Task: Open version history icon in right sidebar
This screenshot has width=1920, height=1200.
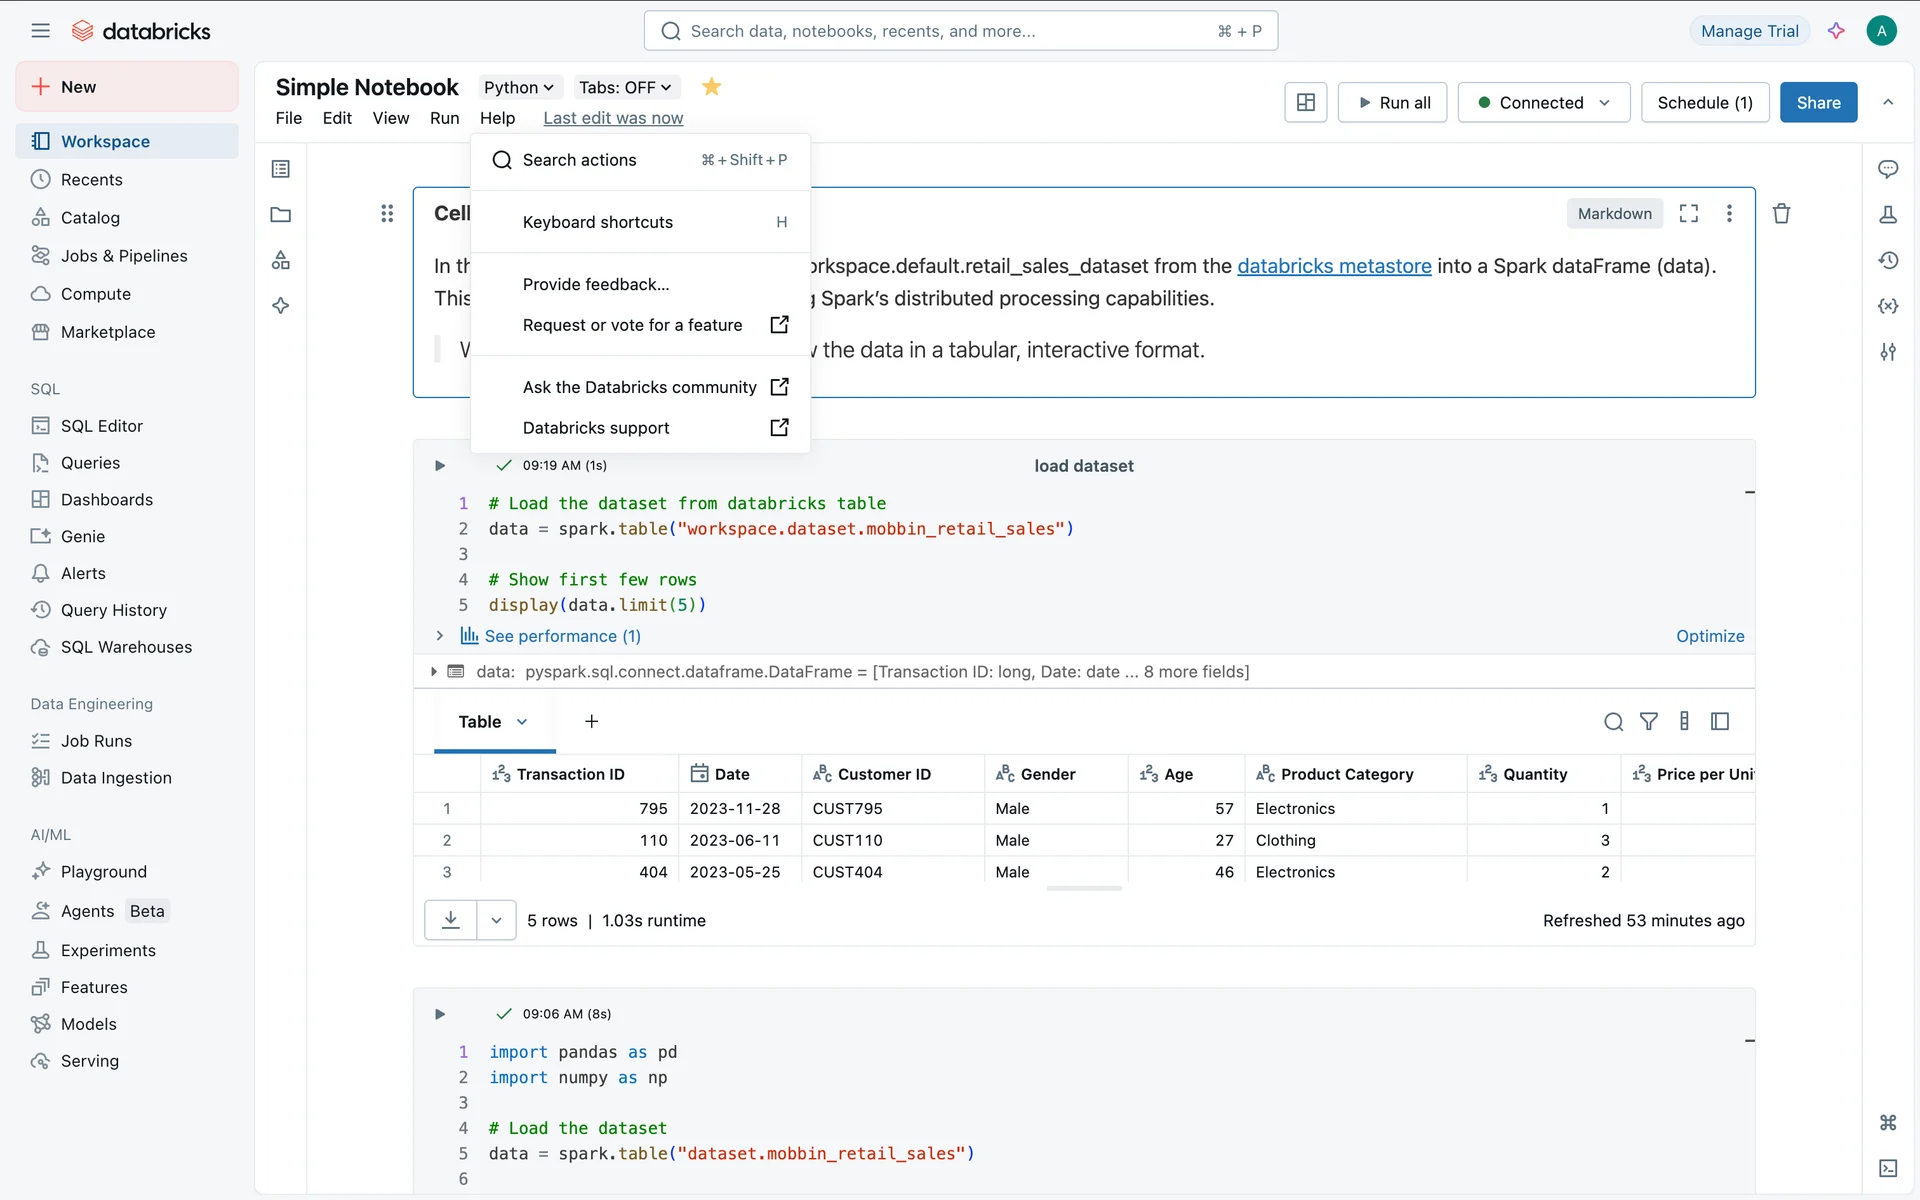Action: 1888,261
